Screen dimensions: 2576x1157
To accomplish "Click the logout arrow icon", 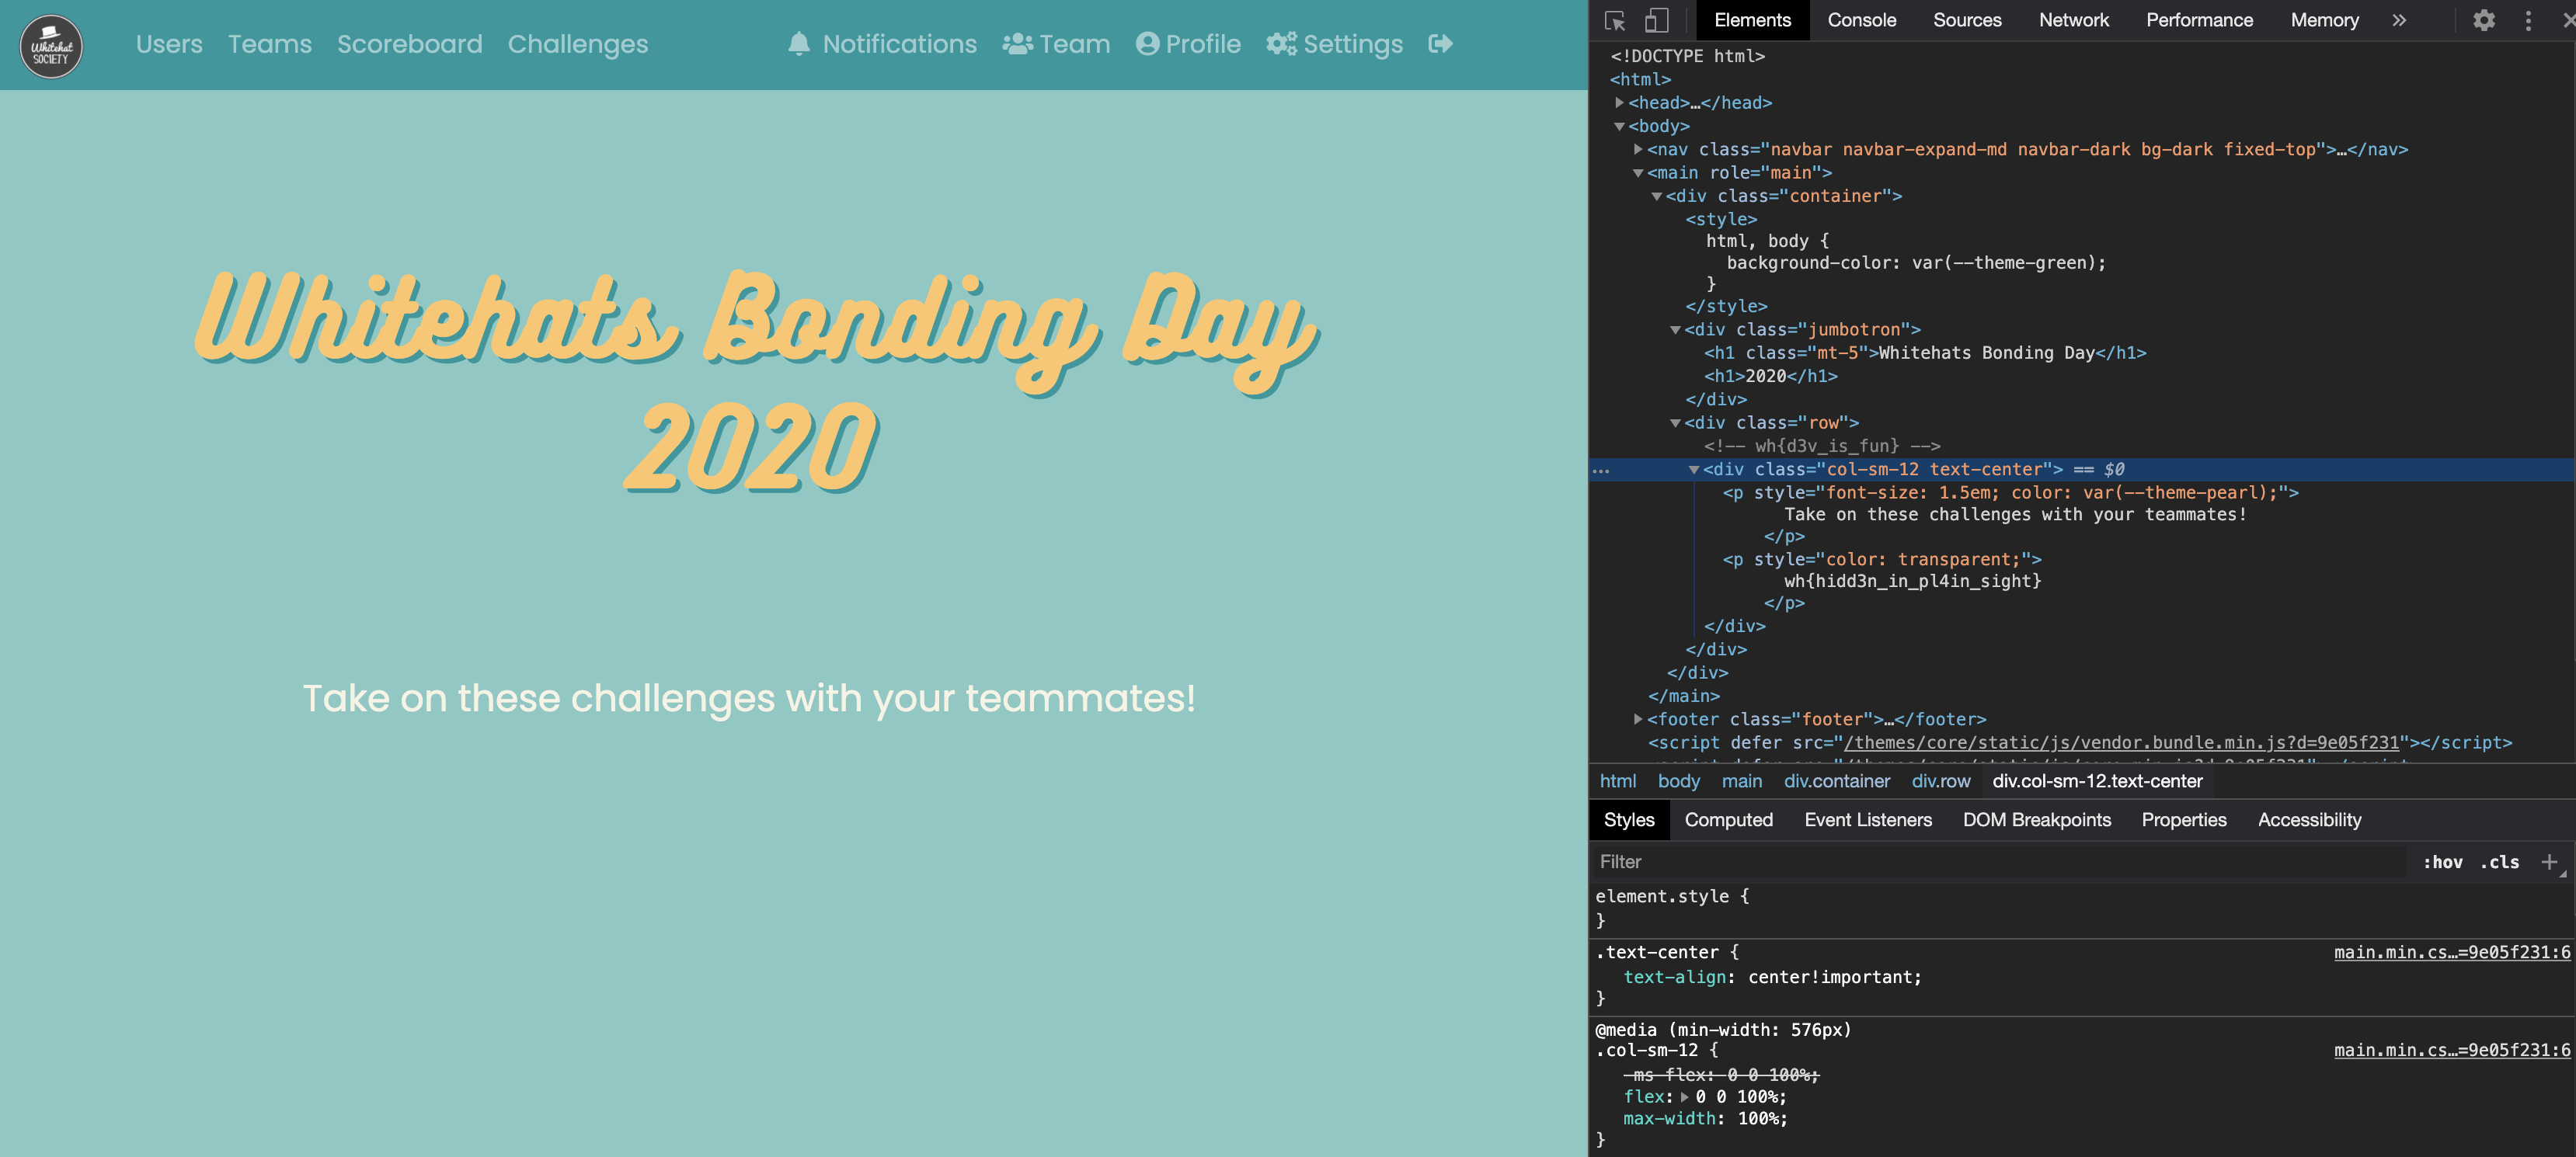I will (x=1440, y=44).
